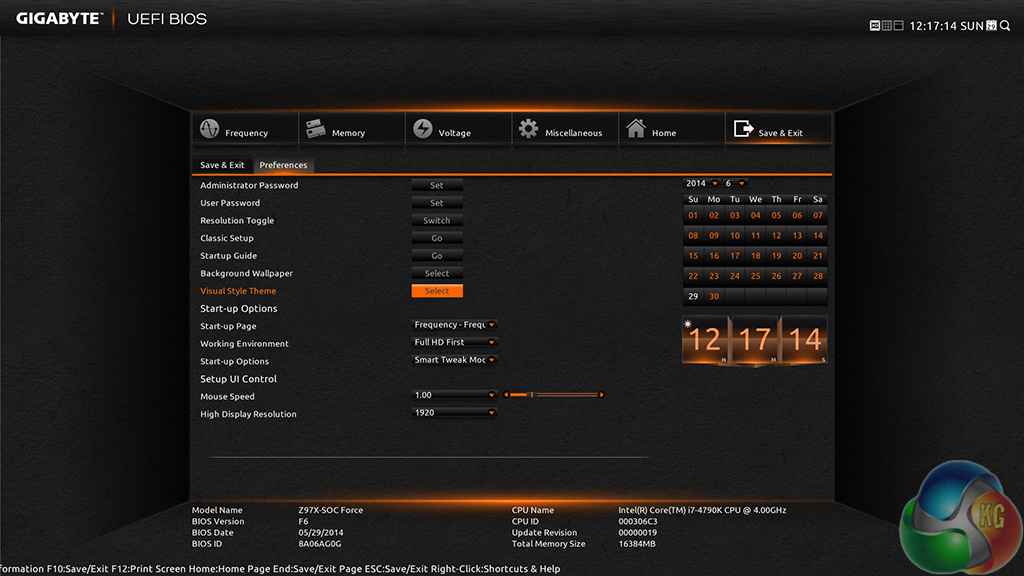Screen dimensions: 1024x576
Task: Select date 24 in the calendar
Action: (735, 276)
